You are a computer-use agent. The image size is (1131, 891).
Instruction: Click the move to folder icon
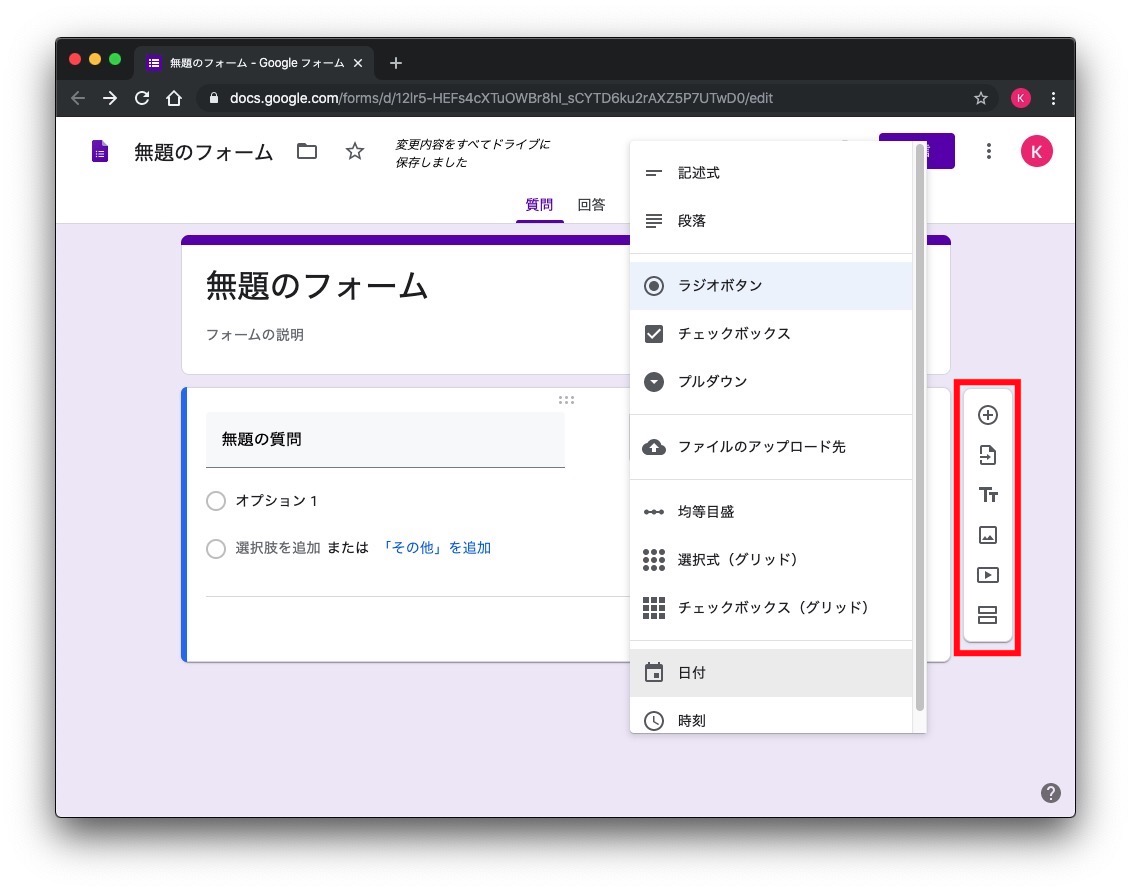pos(307,152)
